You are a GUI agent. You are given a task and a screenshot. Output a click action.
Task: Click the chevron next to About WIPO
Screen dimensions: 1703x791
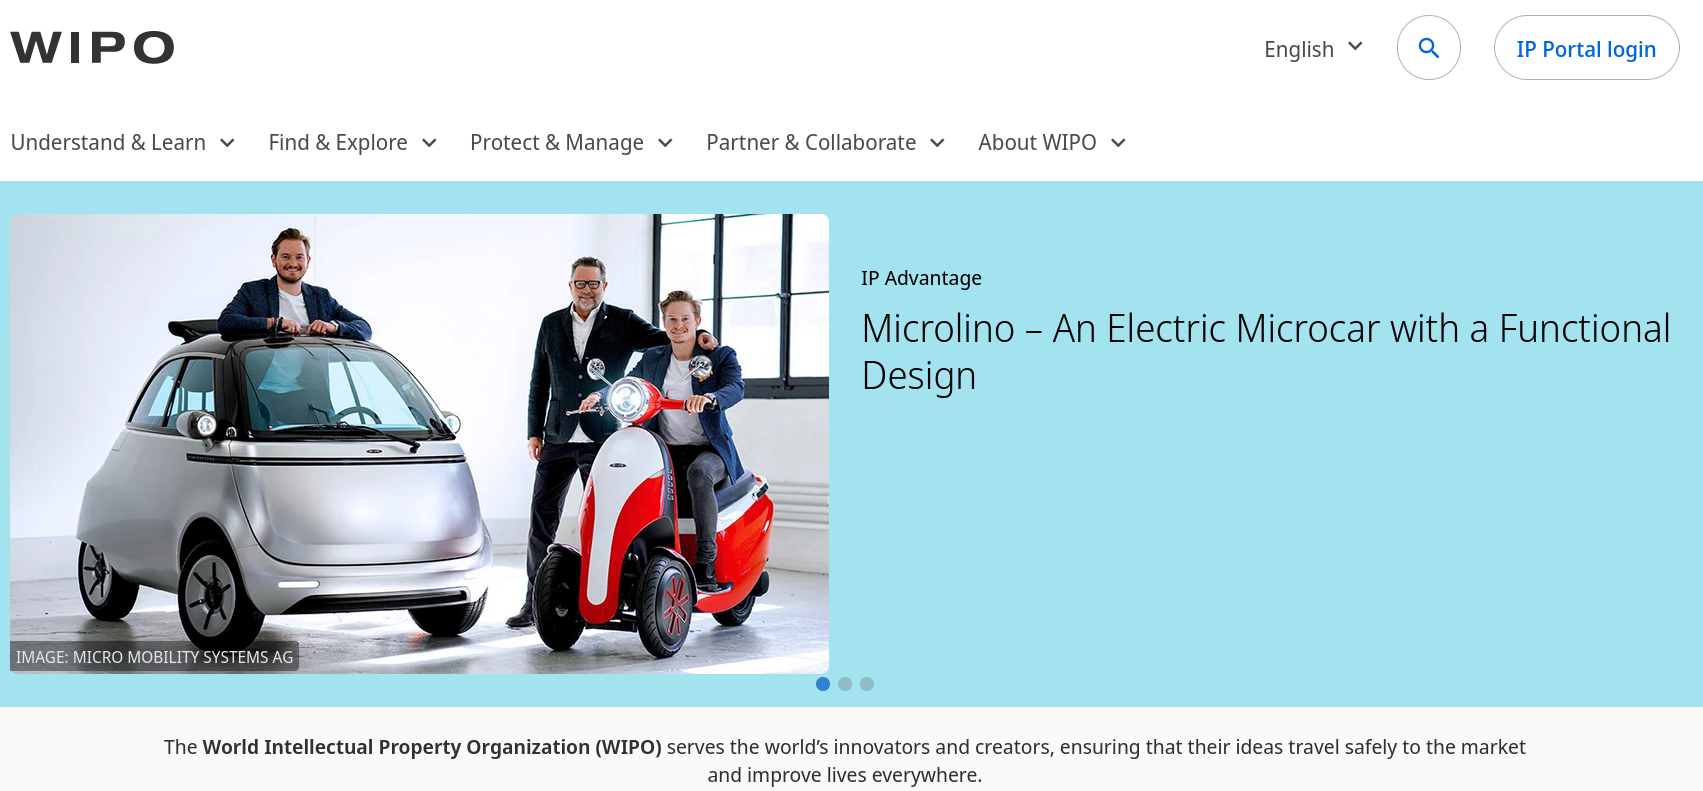(x=1118, y=143)
